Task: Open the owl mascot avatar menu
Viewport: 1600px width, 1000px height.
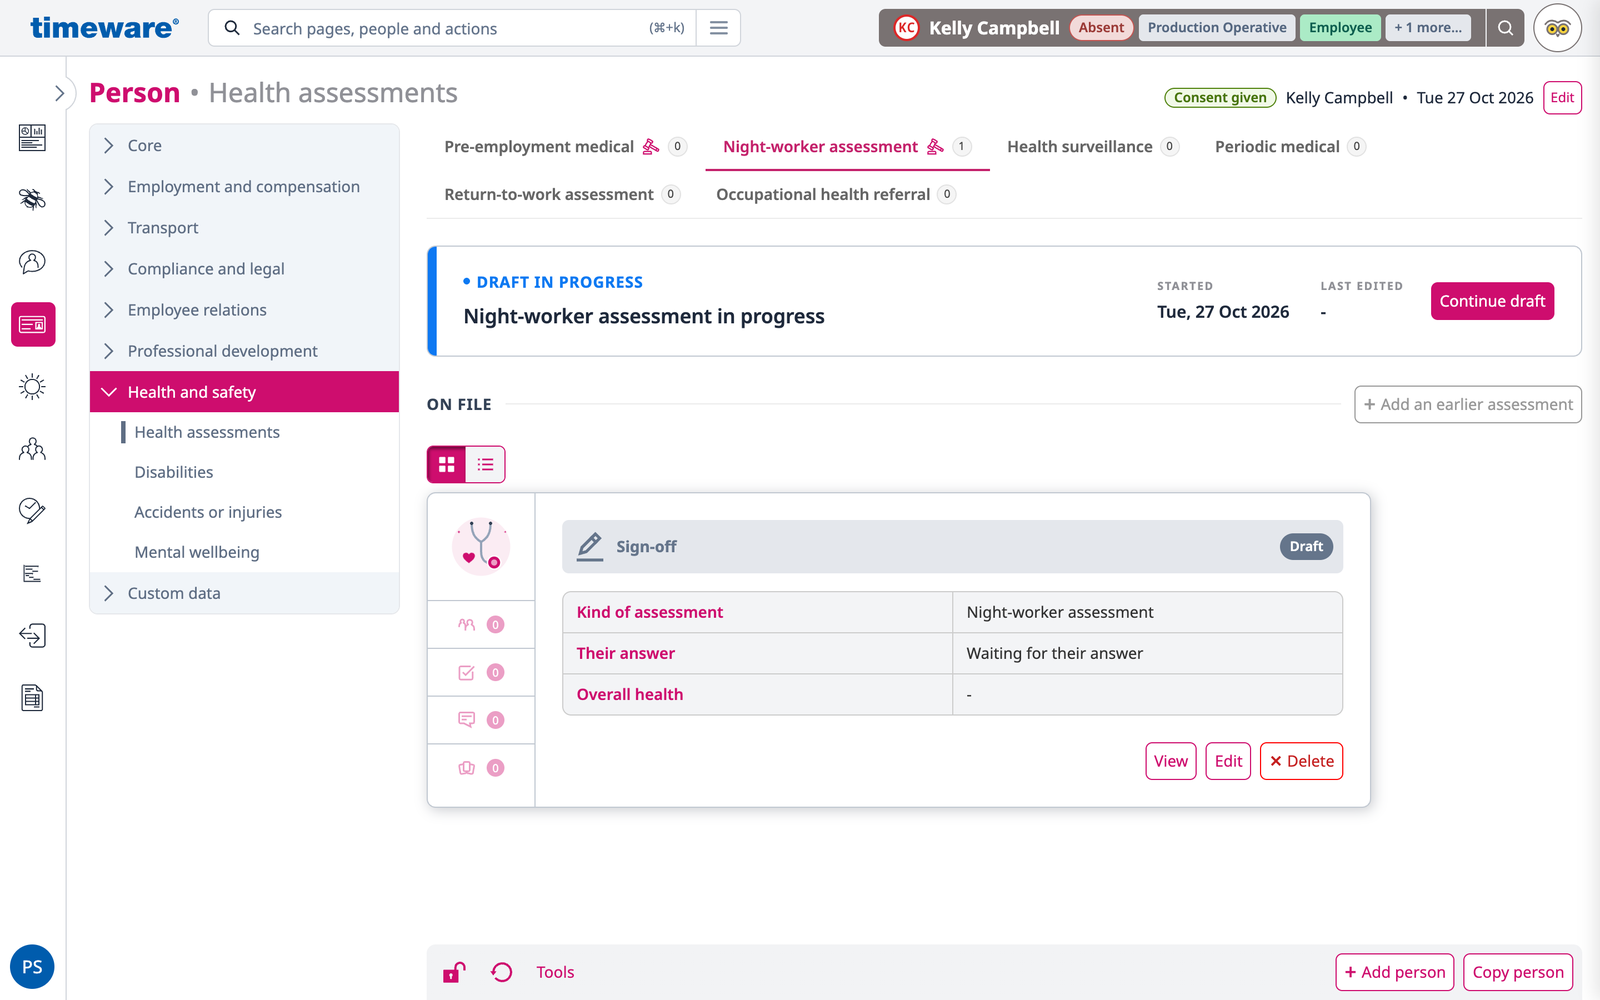Action: tap(1558, 28)
